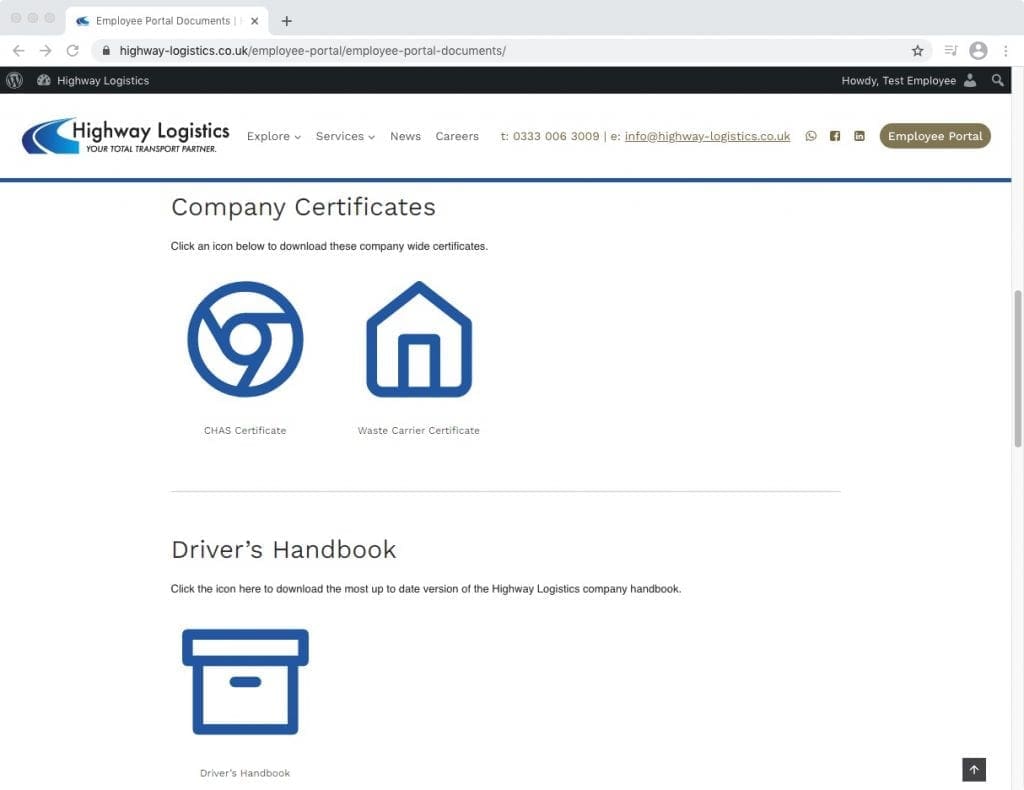Open the Careers menu item

pos(457,136)
